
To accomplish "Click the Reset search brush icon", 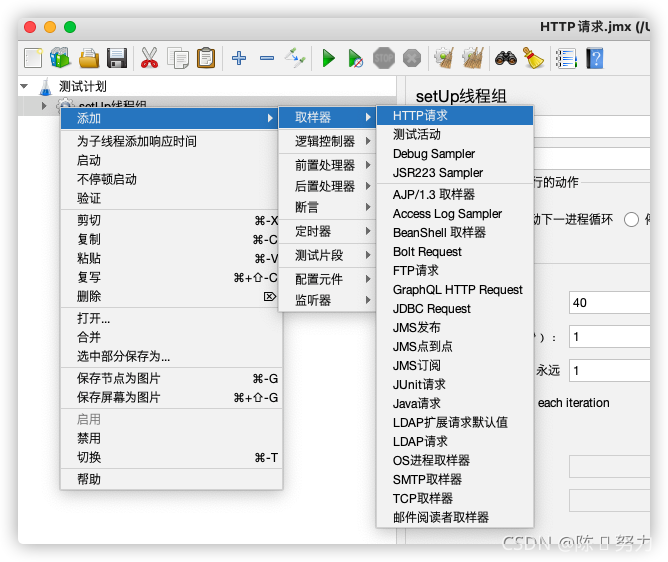I will click(x=533, y=58).
